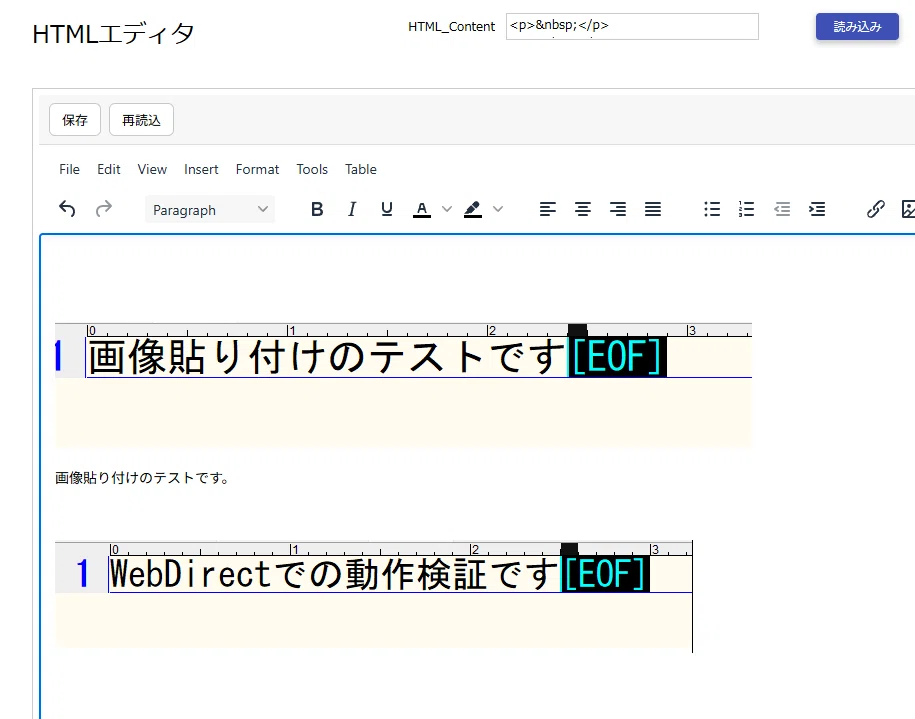Apply the current text color
This screenshot has width=915, height=719.
(x=422, y=209)
